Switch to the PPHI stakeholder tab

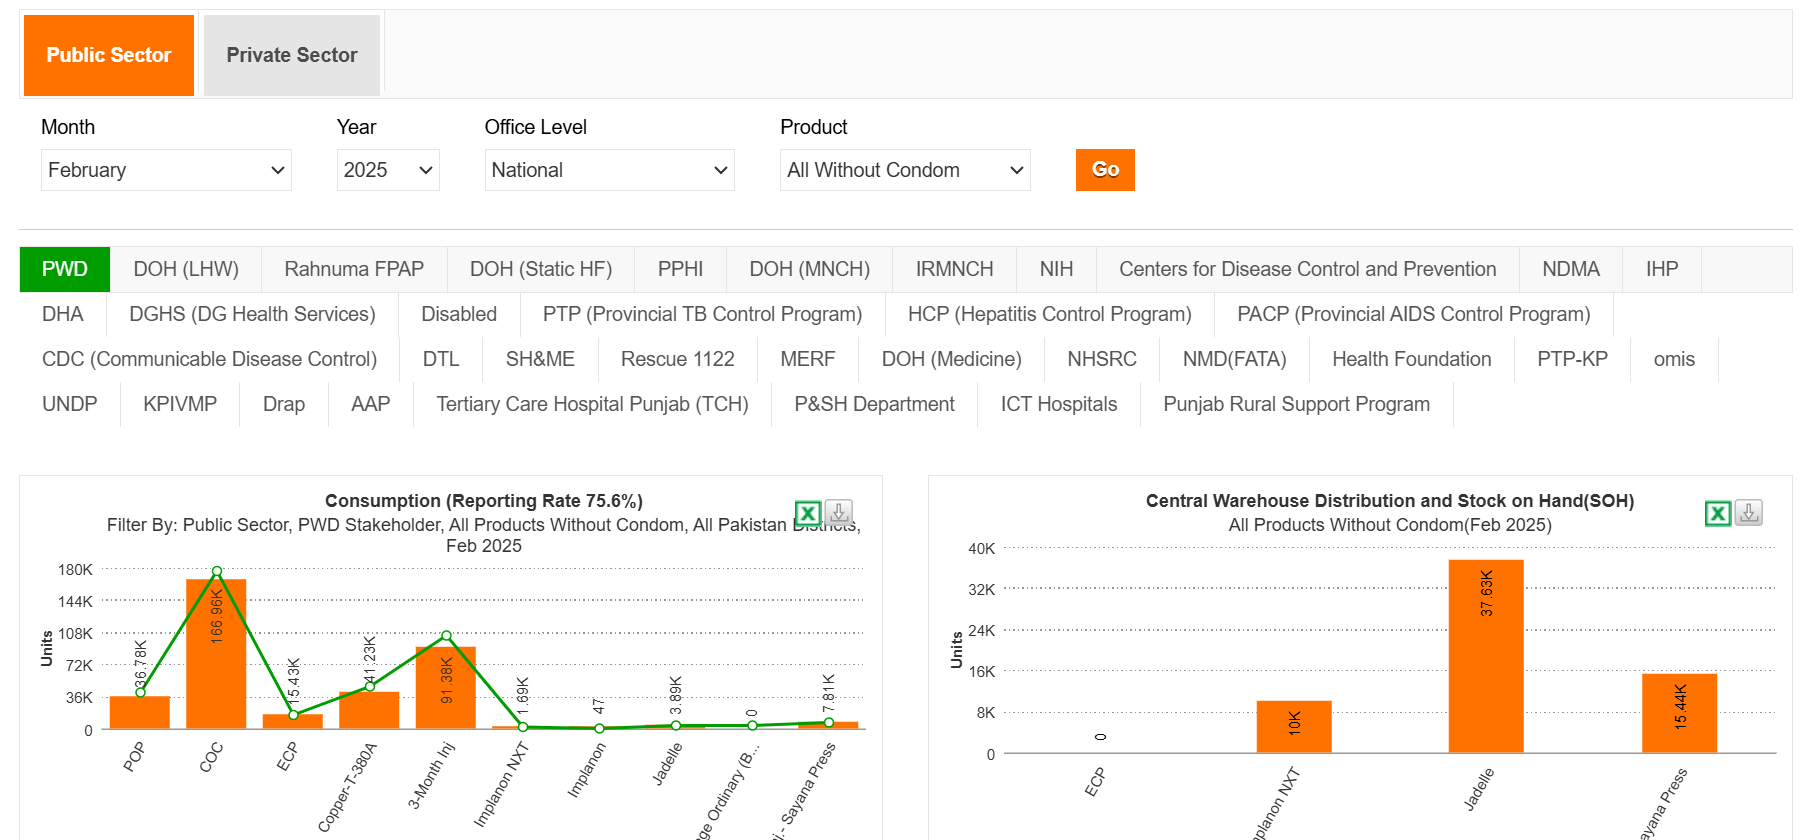(680, 269)
